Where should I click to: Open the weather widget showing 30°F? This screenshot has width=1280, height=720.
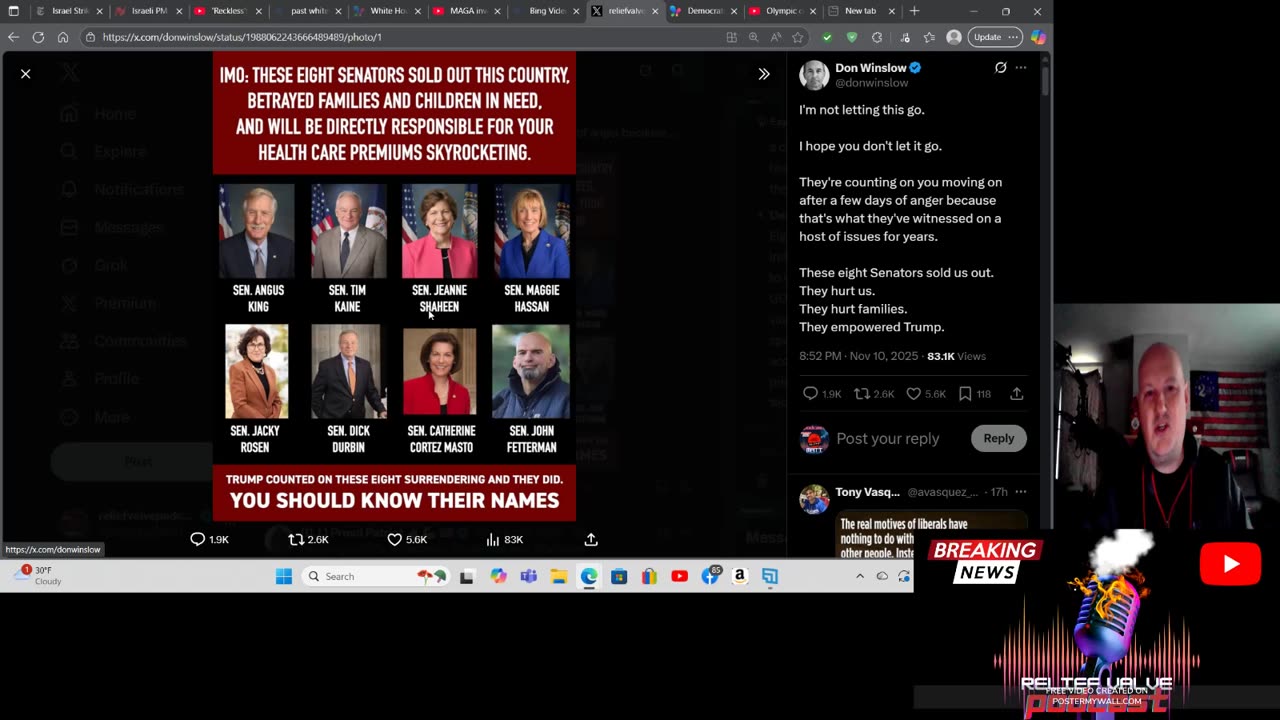click(x=40, y=576)
